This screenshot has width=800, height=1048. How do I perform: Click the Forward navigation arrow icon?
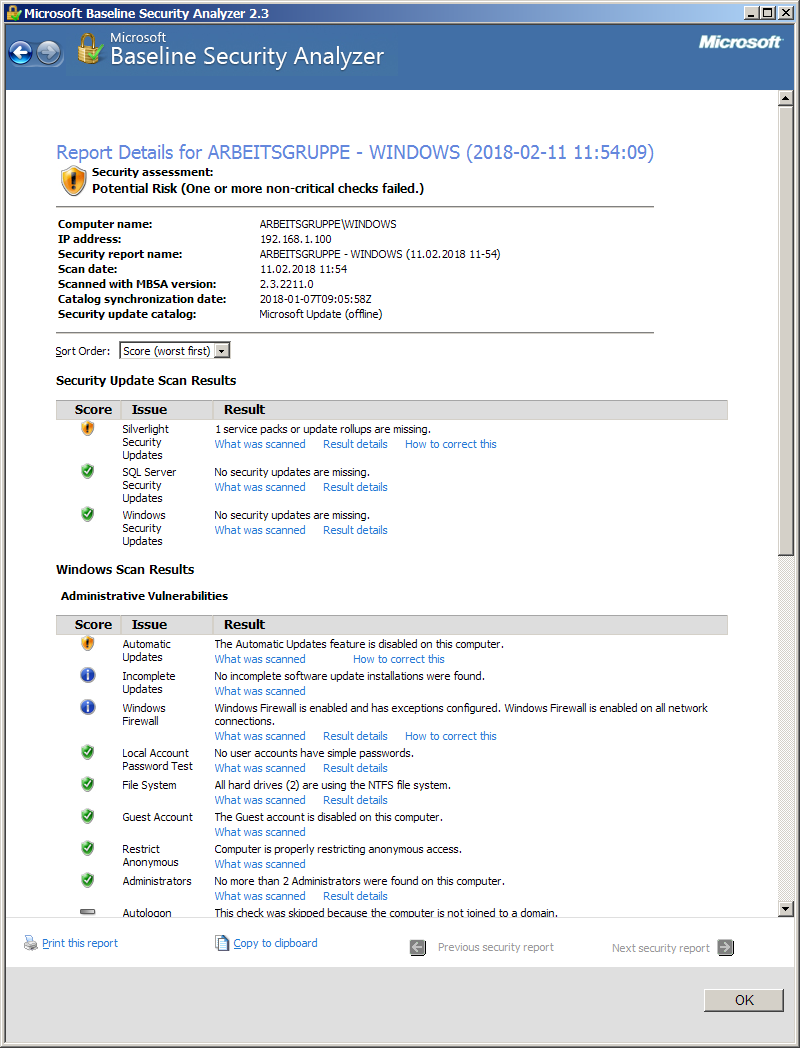pyautogui.click(x=49, y=53)
